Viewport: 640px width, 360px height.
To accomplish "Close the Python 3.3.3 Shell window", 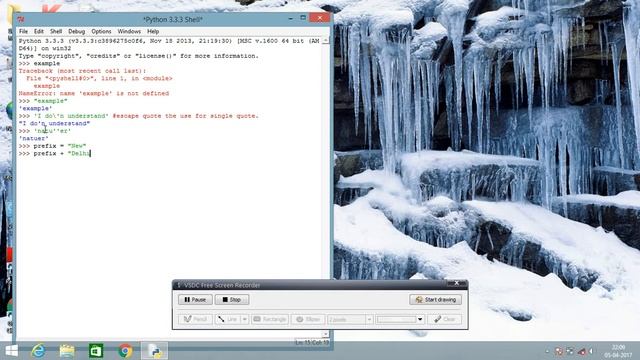I will (x=319, y=18).
